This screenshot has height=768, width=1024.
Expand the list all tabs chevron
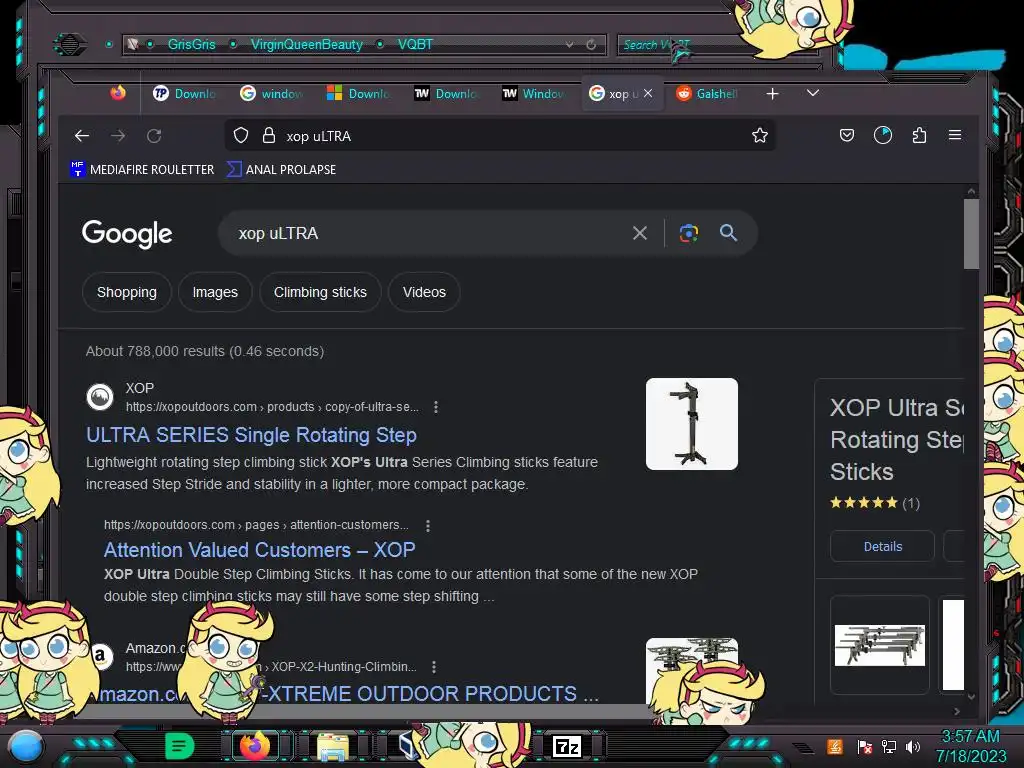coord(812,93)
